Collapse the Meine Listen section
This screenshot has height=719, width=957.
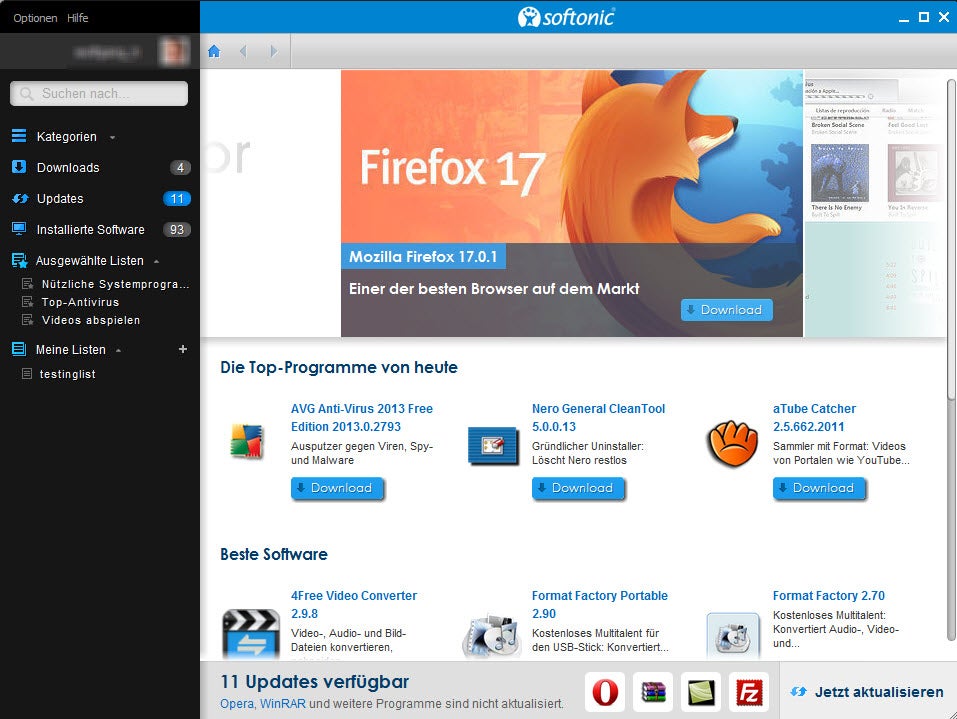click(118, 350)
